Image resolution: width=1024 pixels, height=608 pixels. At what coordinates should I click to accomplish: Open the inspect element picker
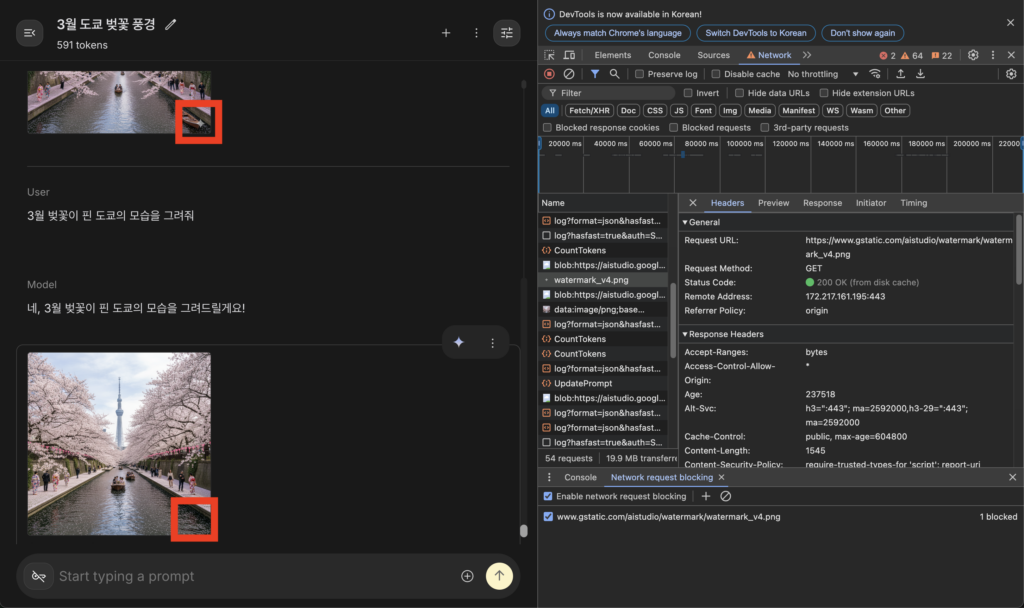click(550, 55)
